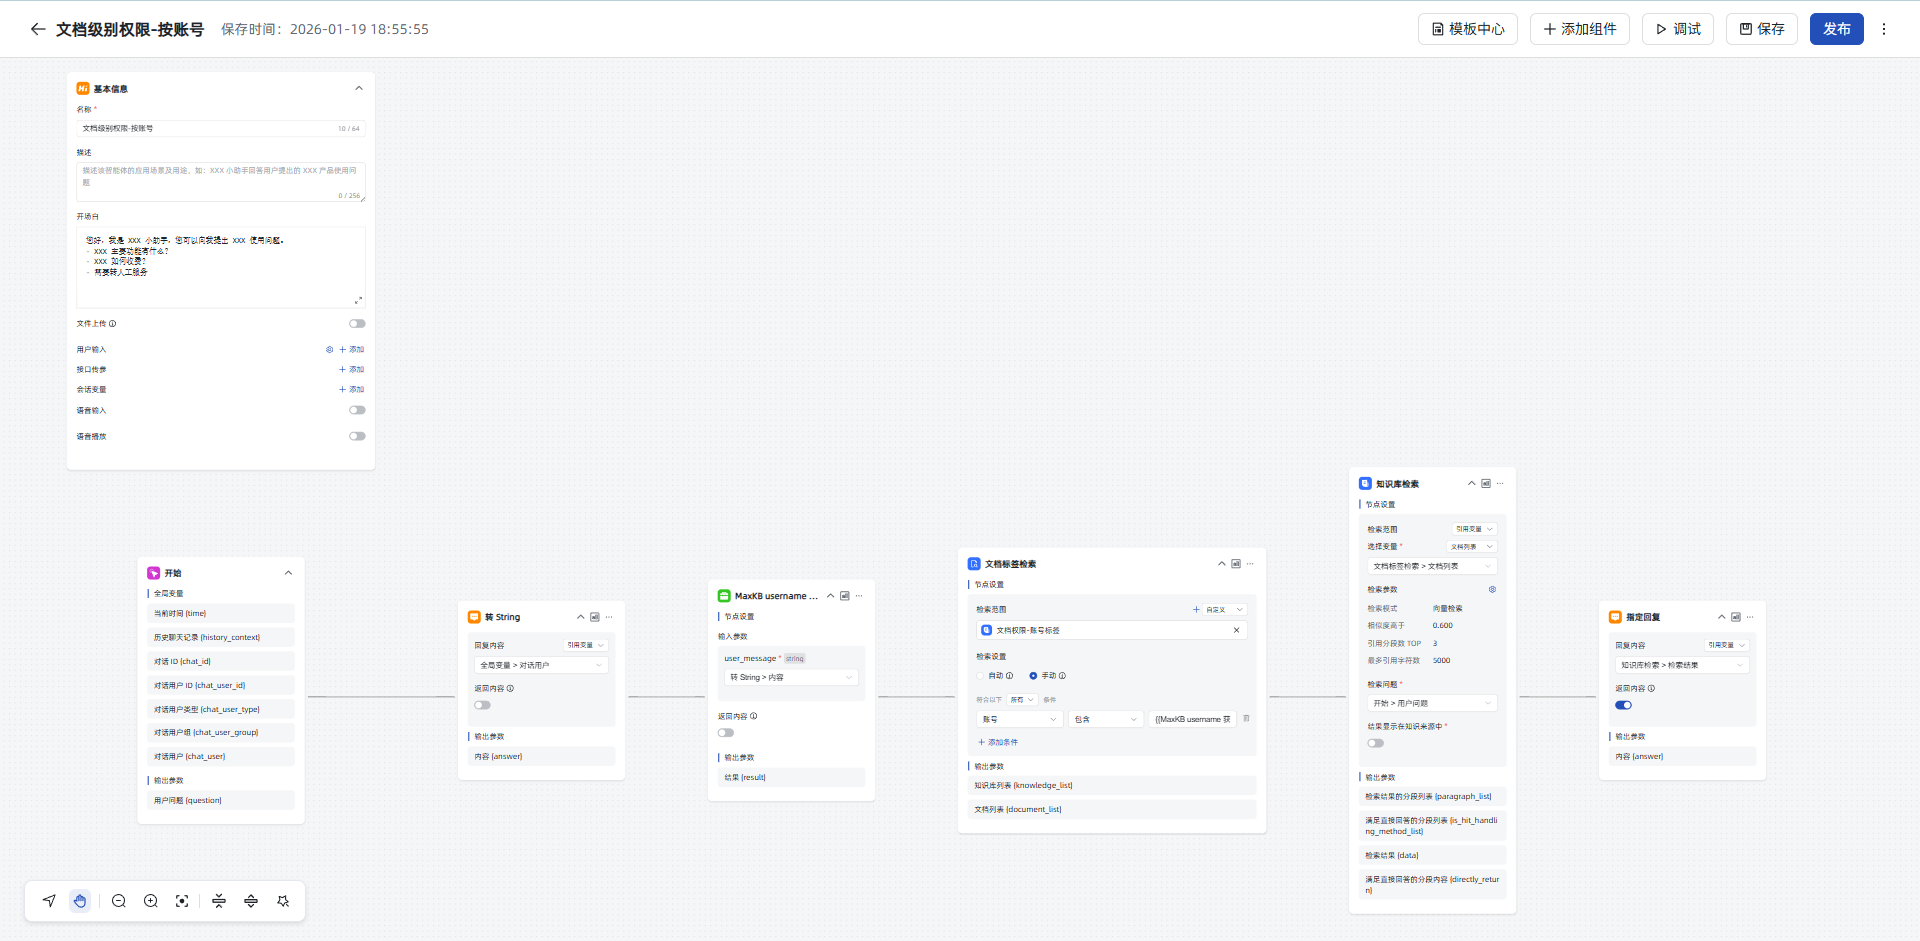Turn off 返回内容 in the 指定回复 node
The height and width of the screenshot is (941, 1920).
click(x=1623, y=705)
